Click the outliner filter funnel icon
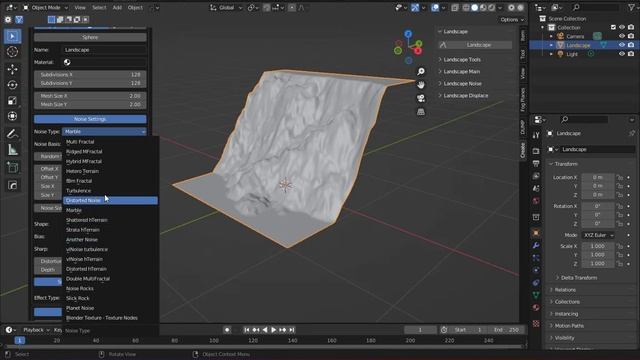 631,7
